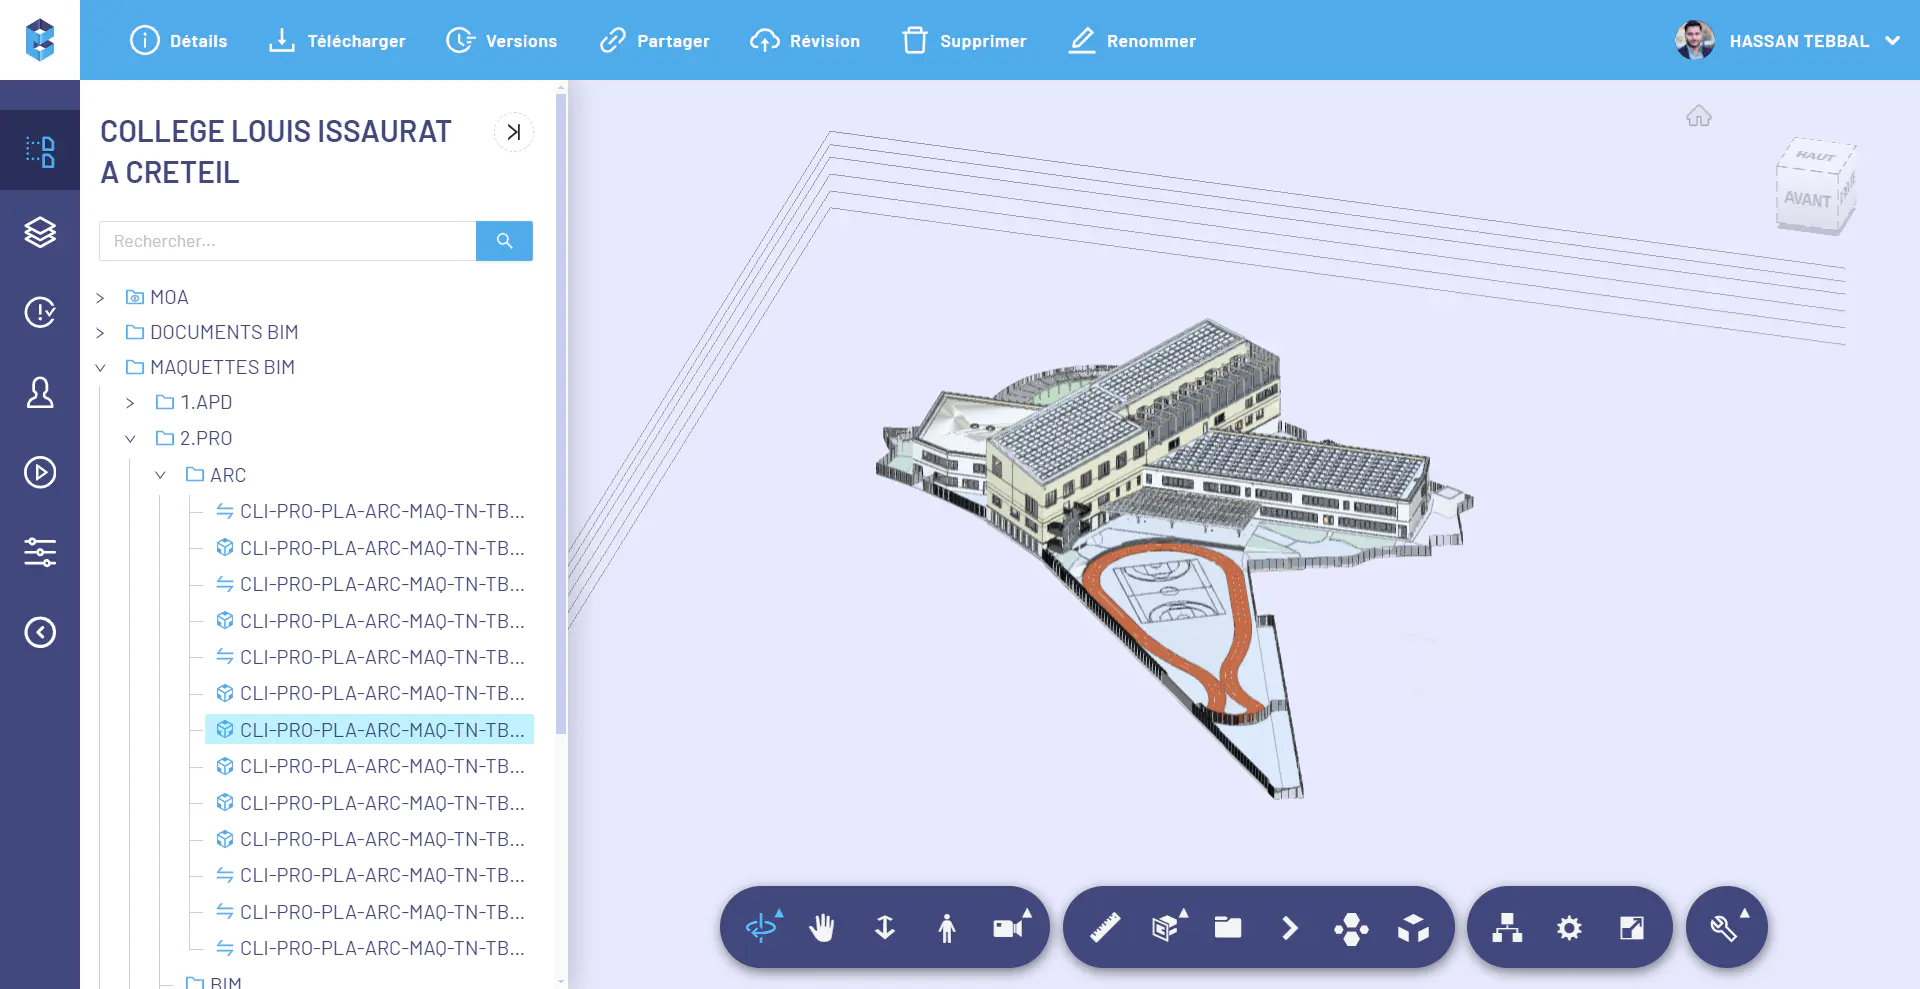Open the play circle icon in sidebar
Screen dimensions: 1920x989
pos(40,472)
